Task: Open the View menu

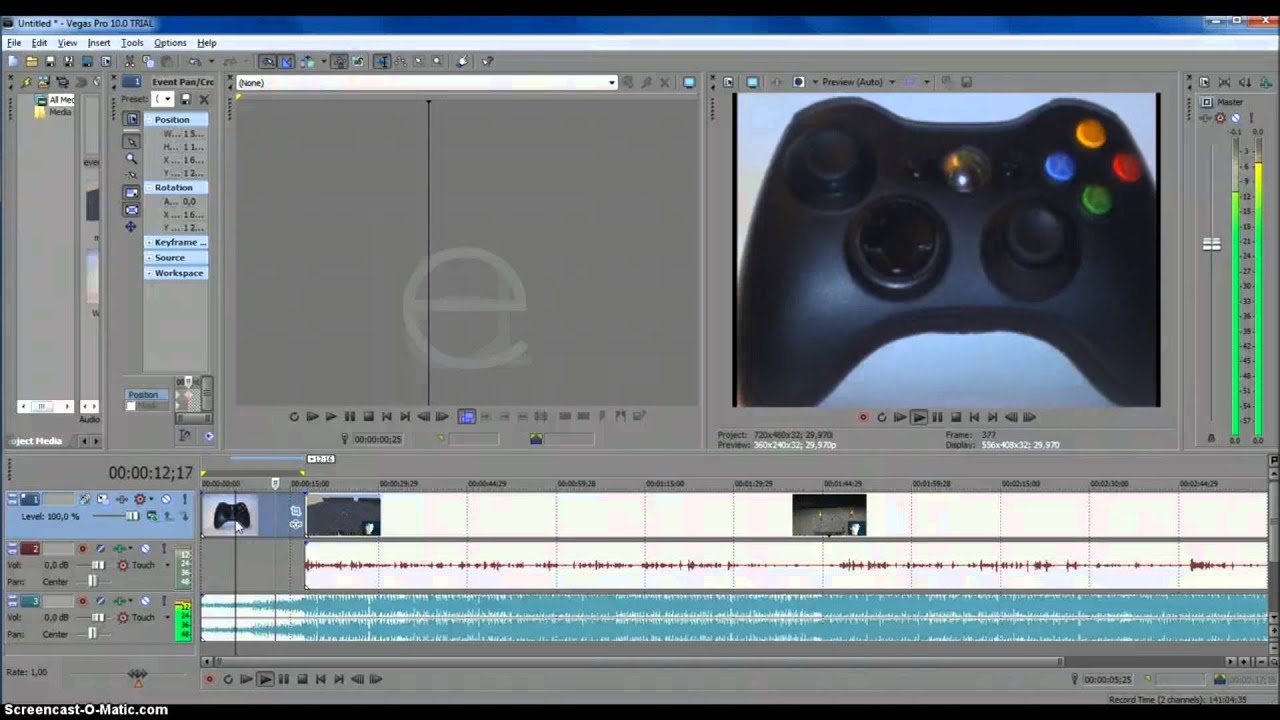Action: (x=67, y=43)
